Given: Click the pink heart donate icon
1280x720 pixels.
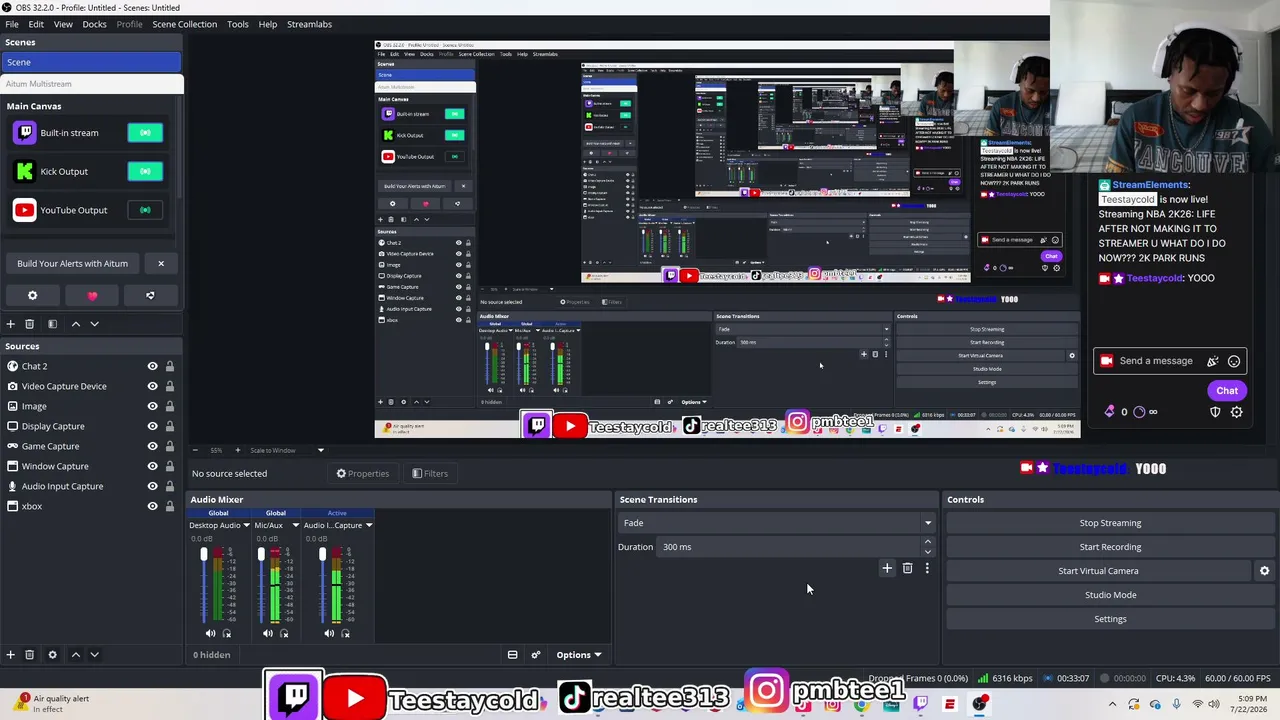Looking at the screenshot, I should click(x=92, y=295).
